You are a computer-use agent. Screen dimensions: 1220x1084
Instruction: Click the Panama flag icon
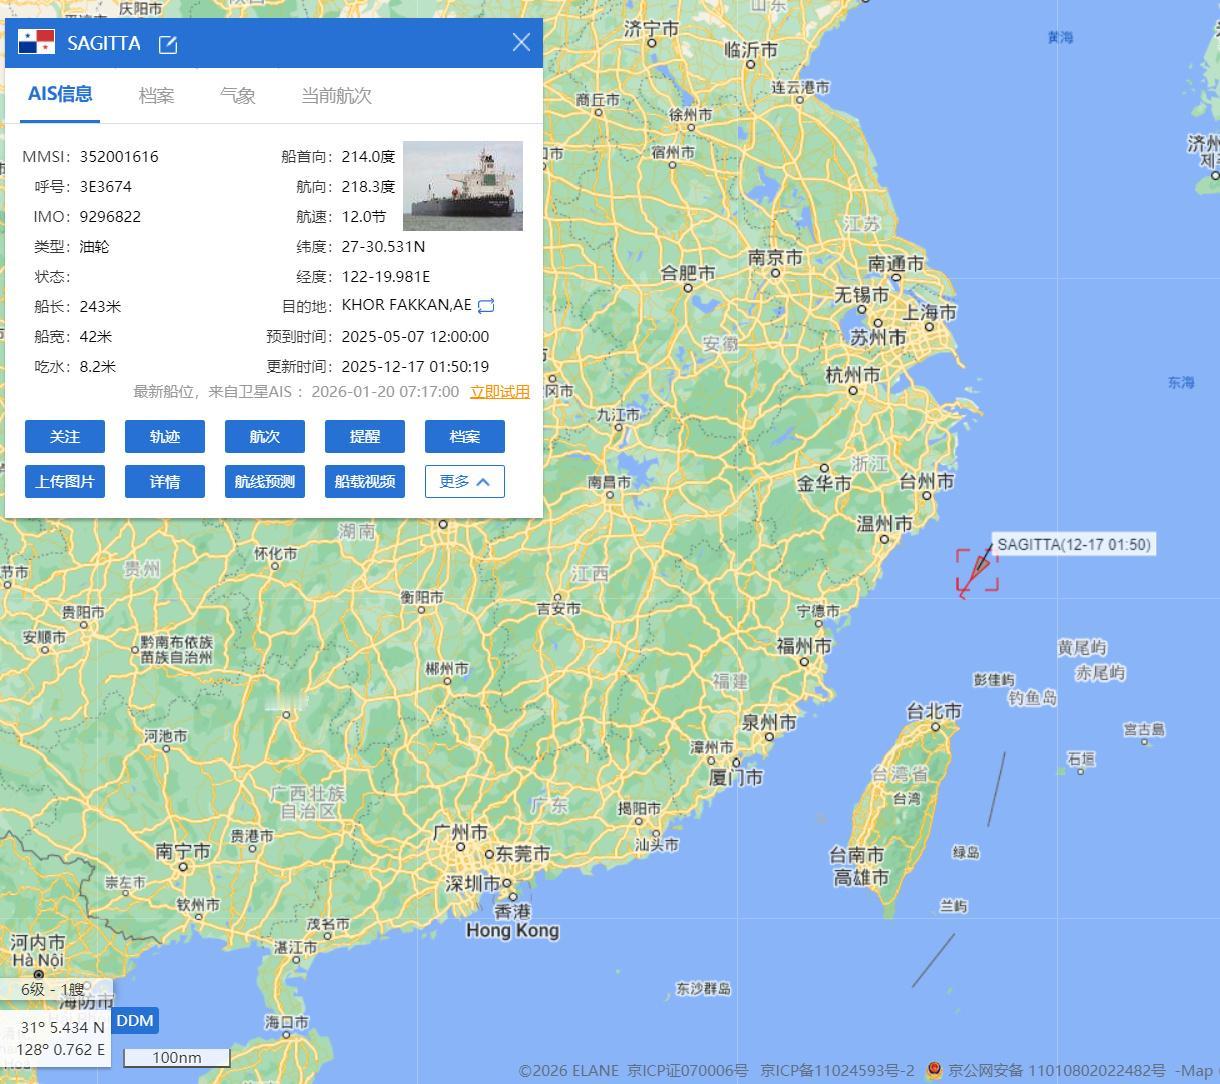pos(36,42)
